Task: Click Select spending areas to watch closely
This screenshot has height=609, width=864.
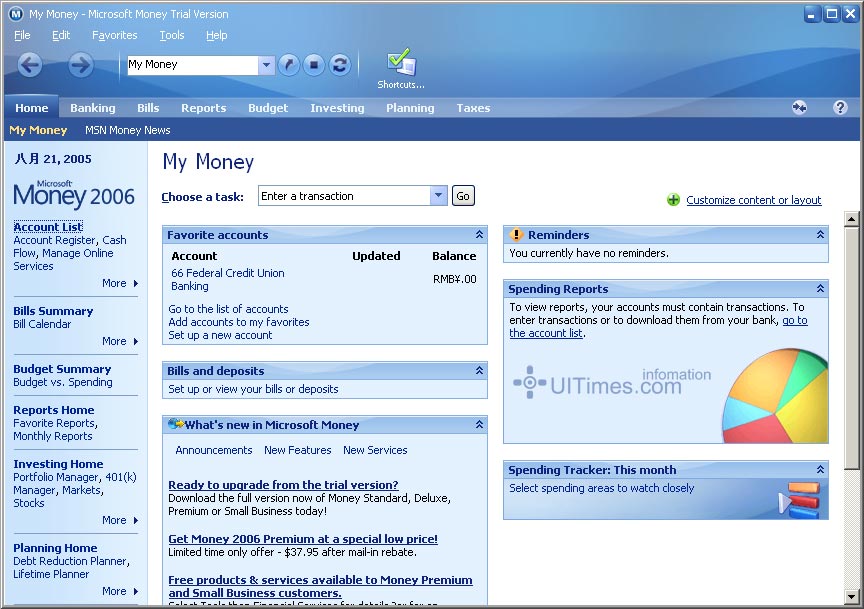Action: [x=601, y=488]
